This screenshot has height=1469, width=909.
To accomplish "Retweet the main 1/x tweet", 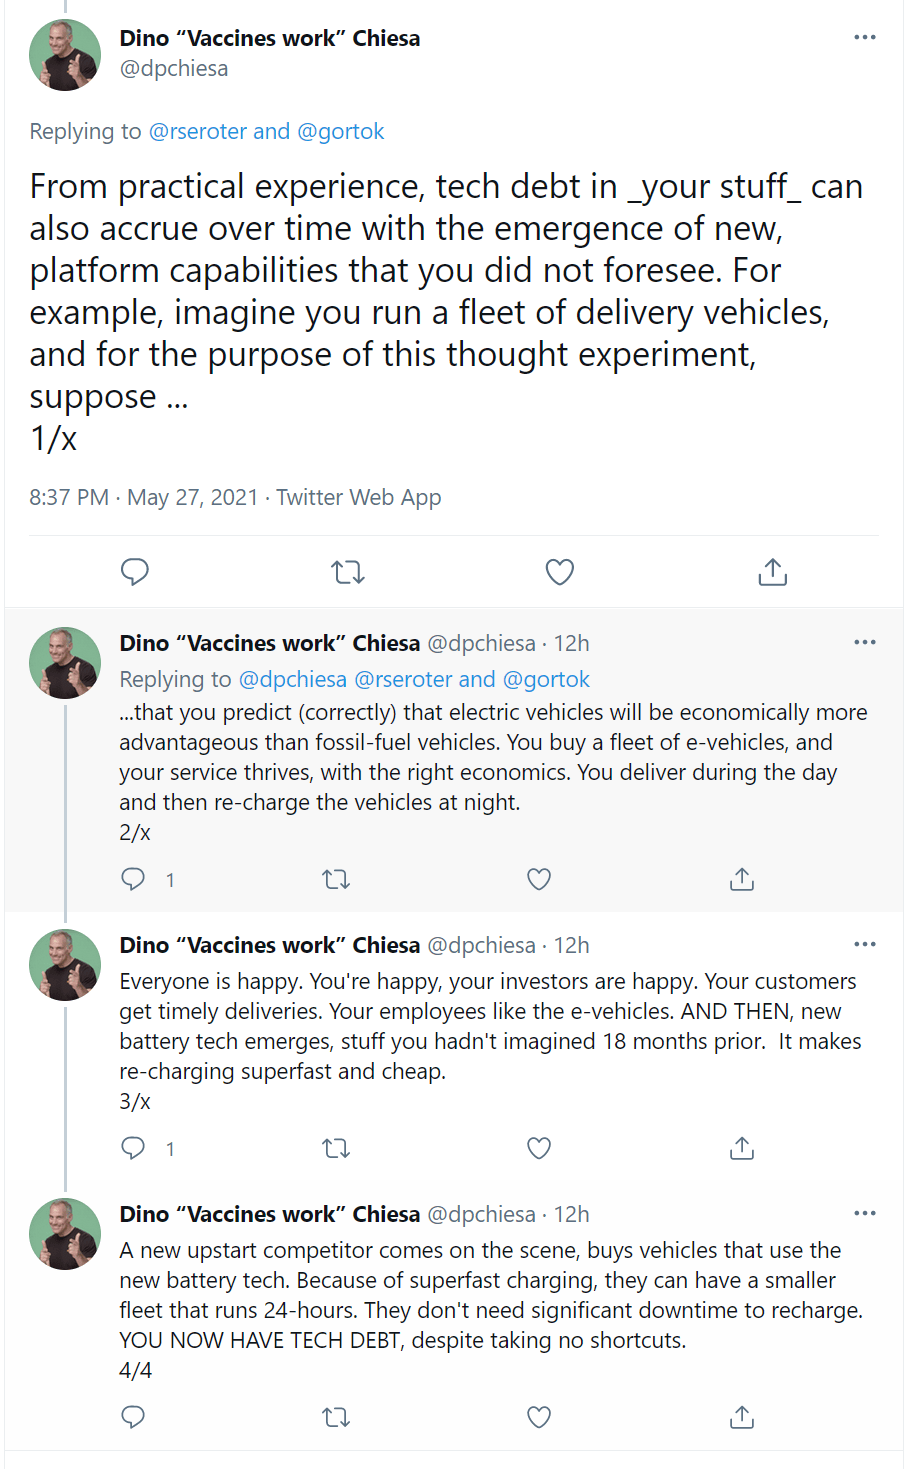I will pyautogui.click(x=348, y=572).
